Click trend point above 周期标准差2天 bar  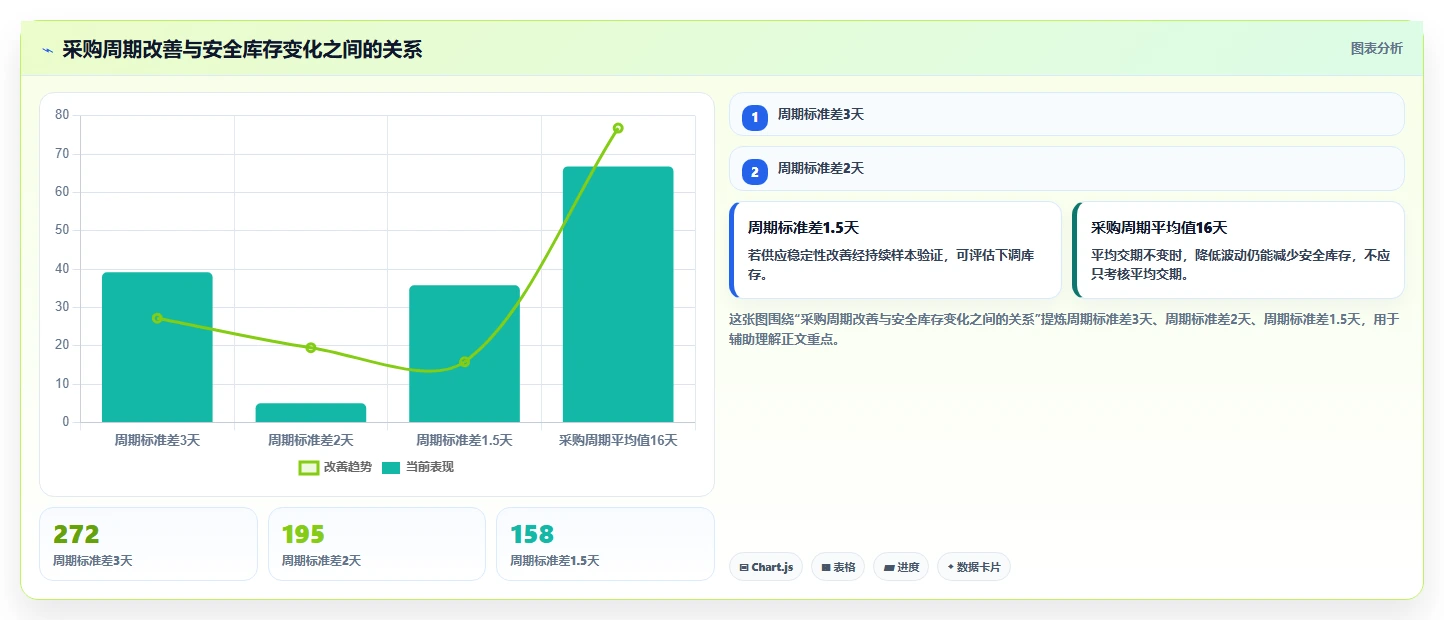[x=311, y=348]
